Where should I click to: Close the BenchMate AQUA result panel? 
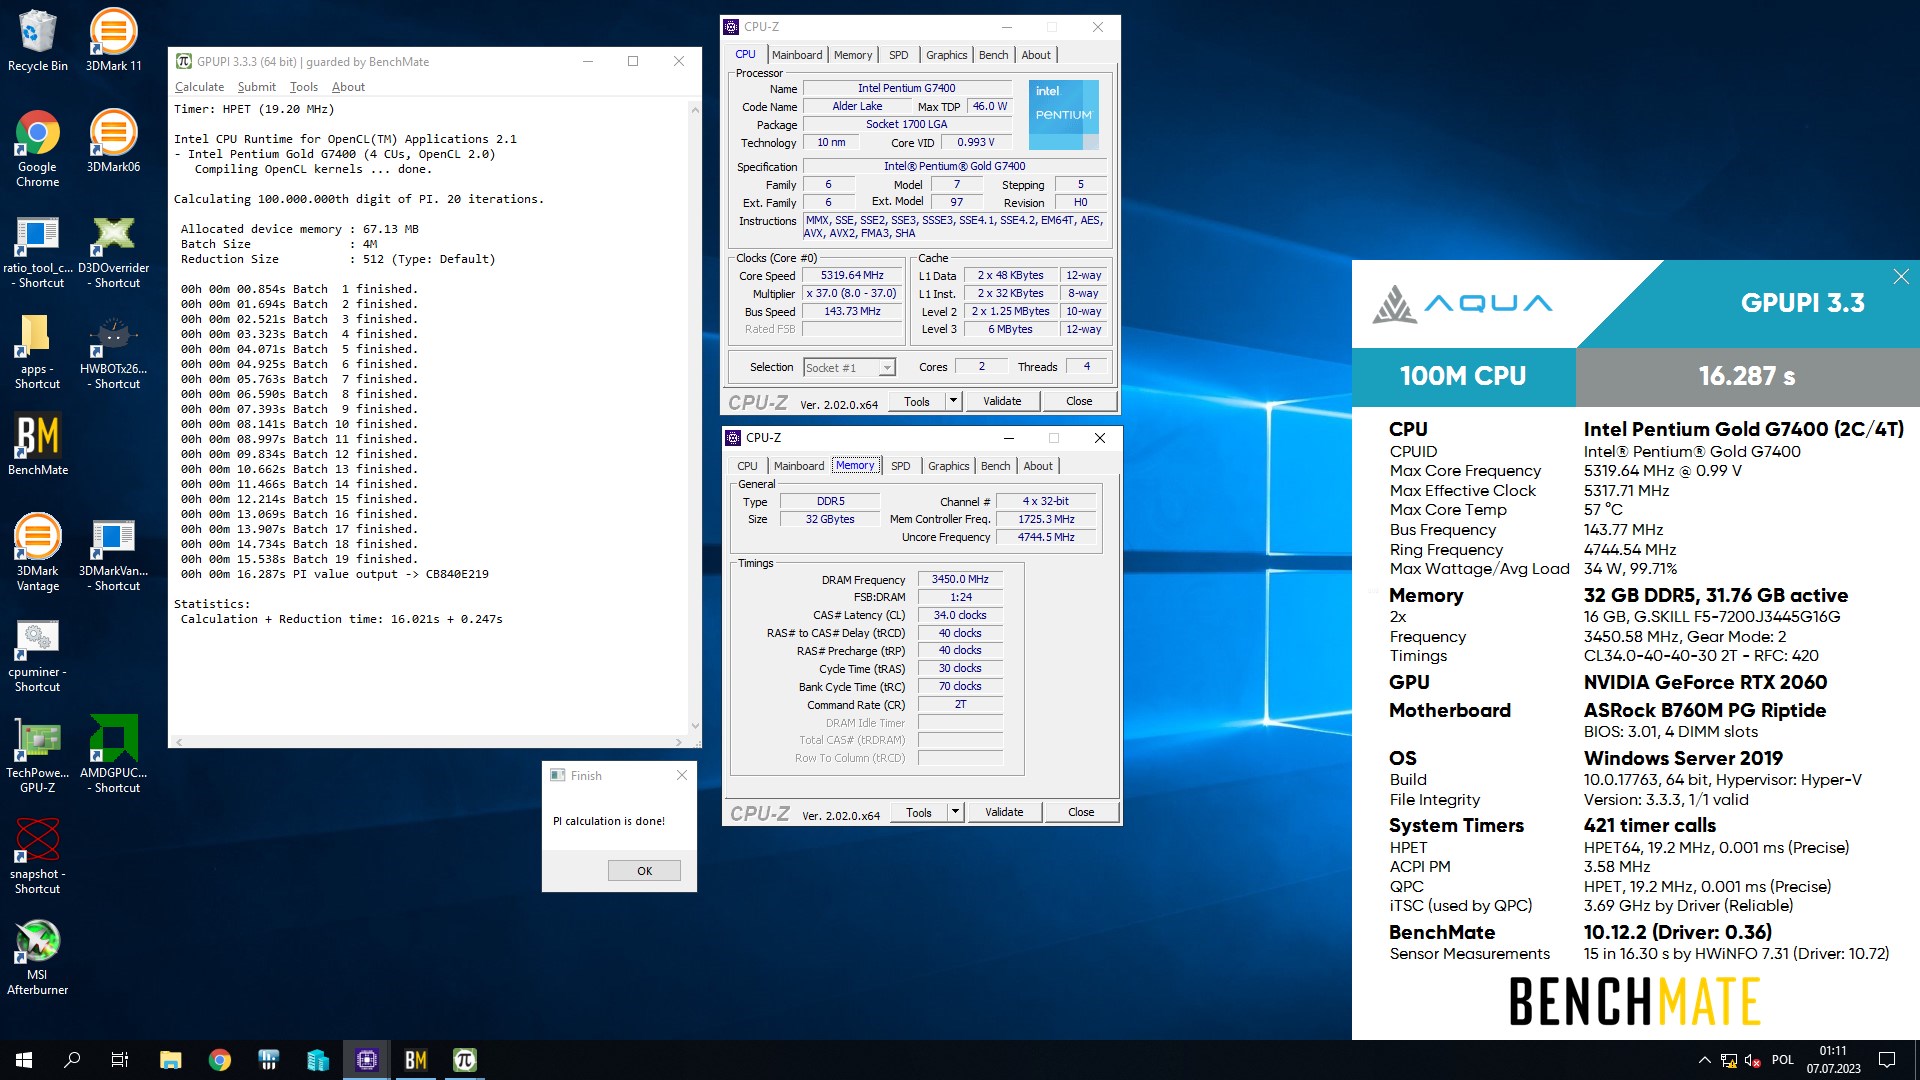pos(1901,277)
